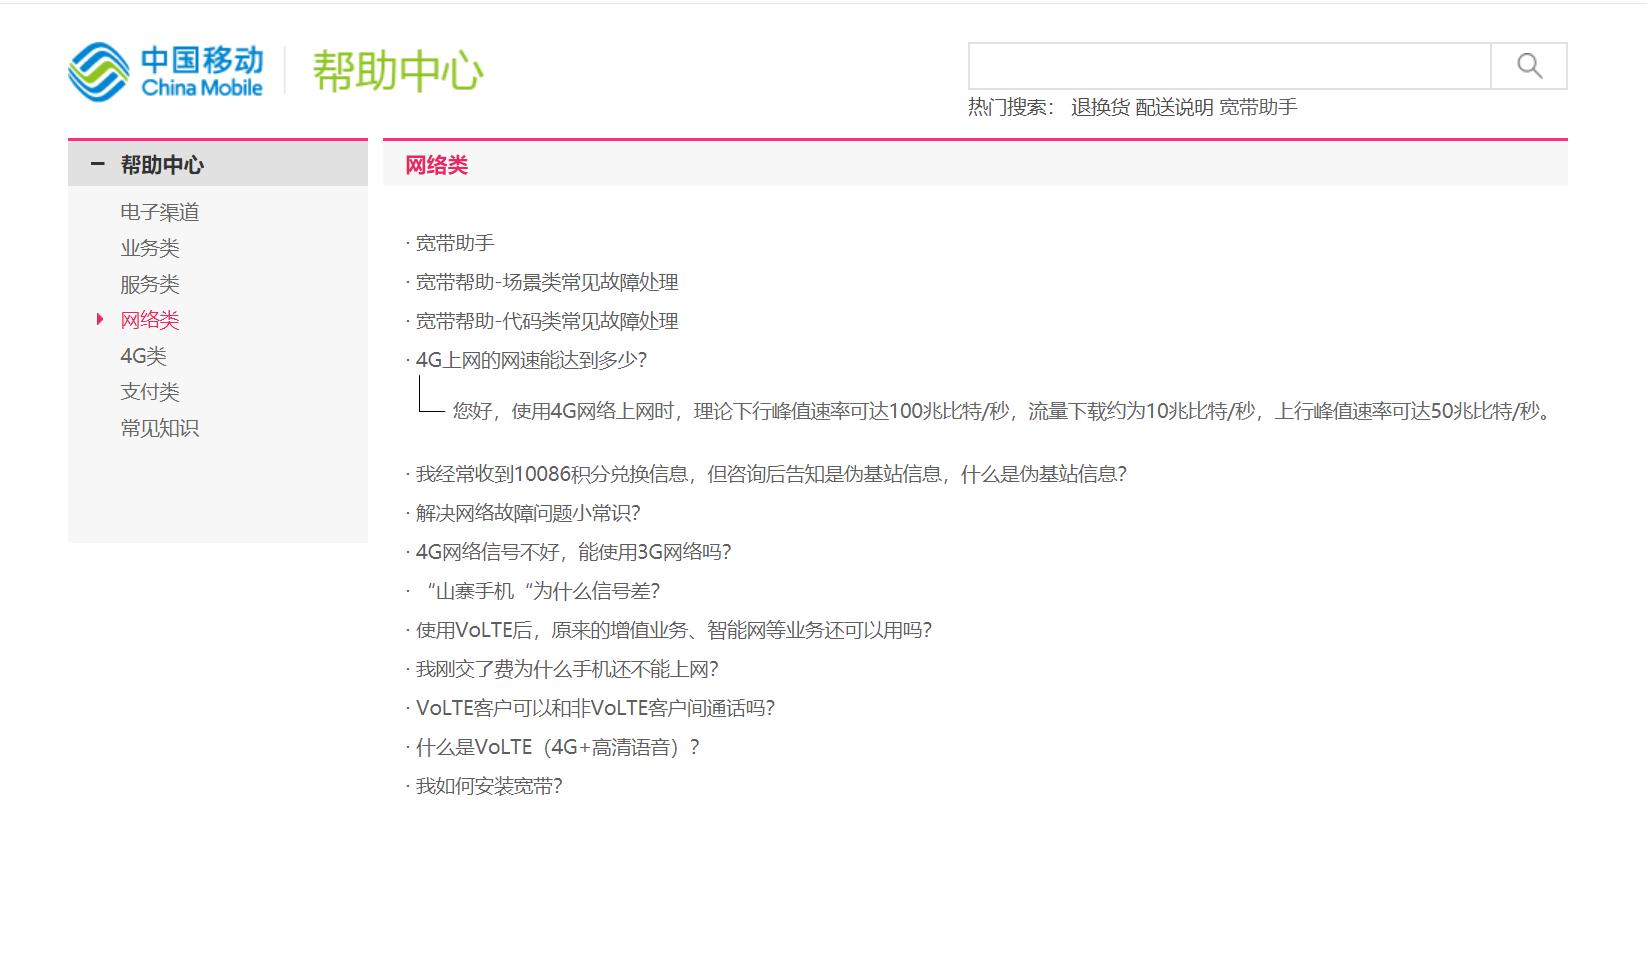The image size is (1647, 956).
Task: Open 我如何安装宽带 question
Action: tap(489, 787)
